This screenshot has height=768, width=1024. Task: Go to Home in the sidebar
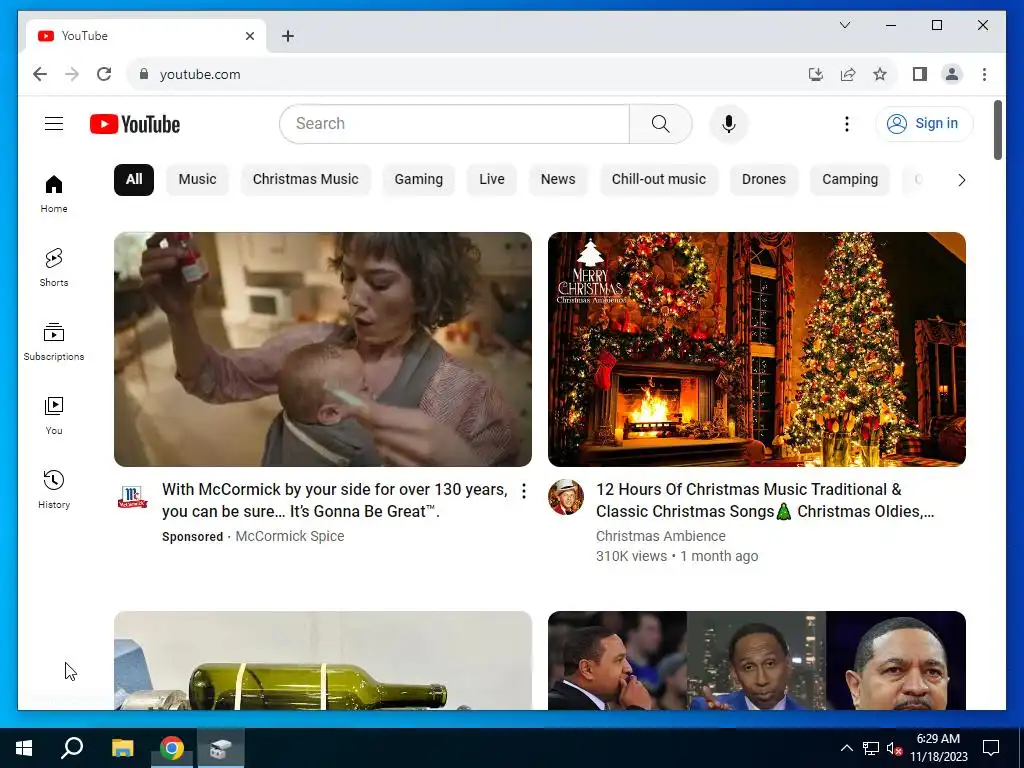54,194
